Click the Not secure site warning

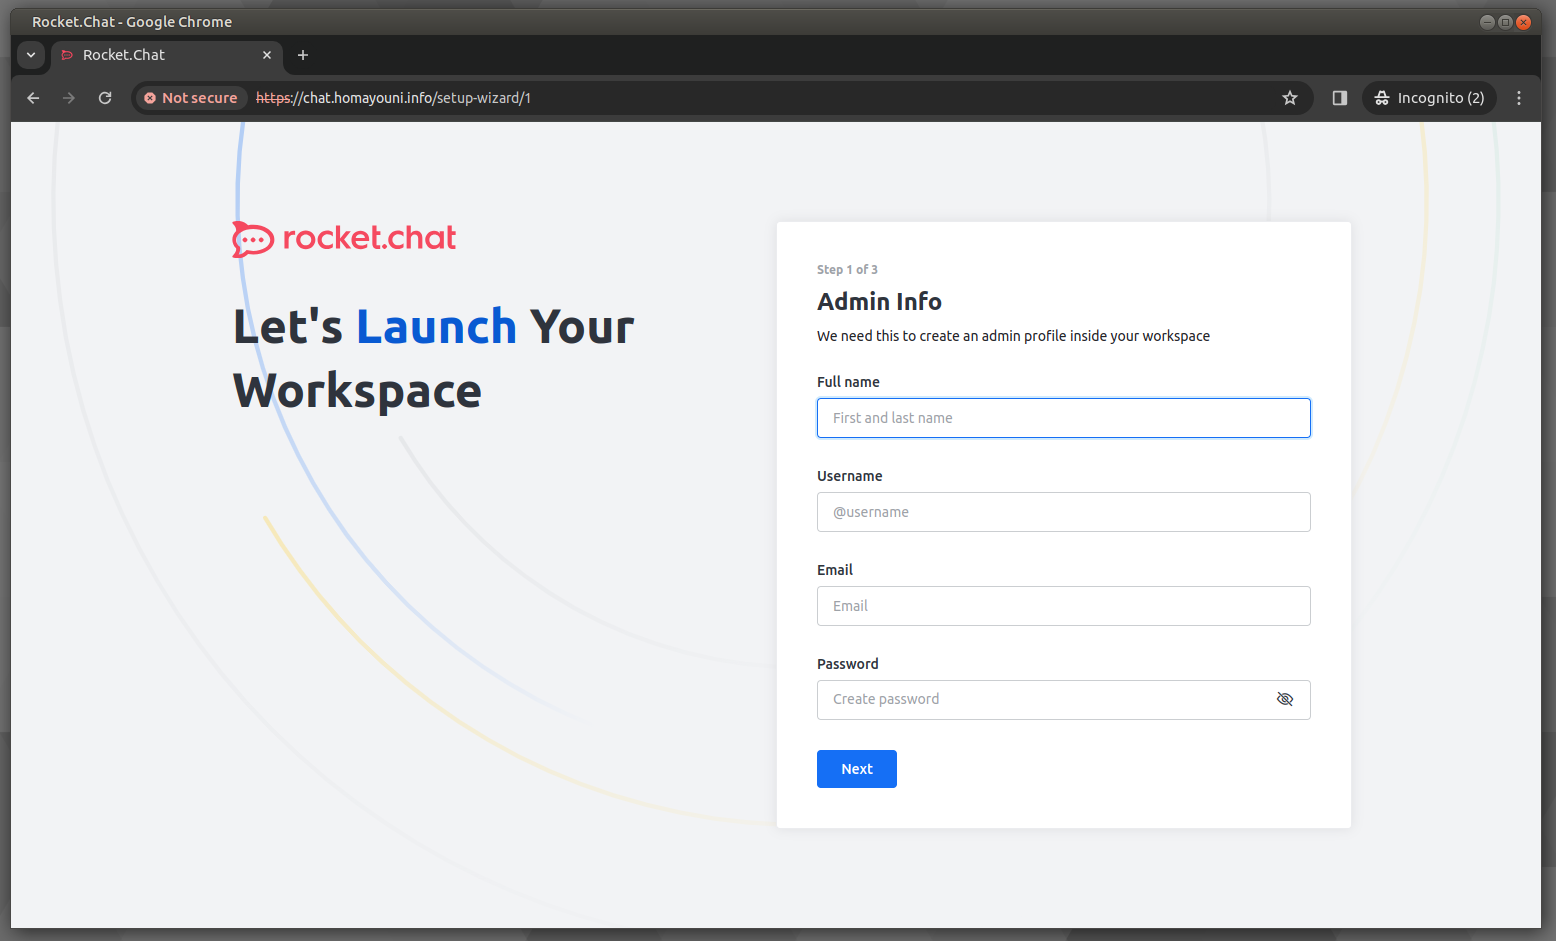tap(191, 98)
